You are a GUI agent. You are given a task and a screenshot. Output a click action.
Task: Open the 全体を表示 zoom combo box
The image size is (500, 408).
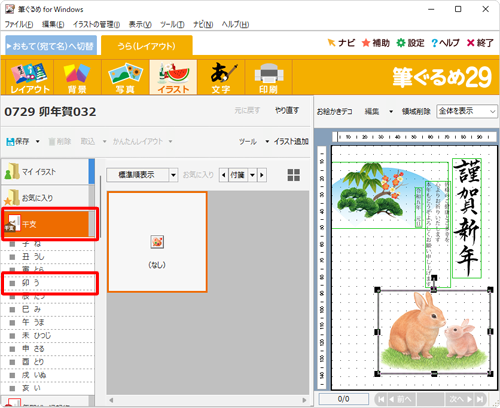point(467,111)
